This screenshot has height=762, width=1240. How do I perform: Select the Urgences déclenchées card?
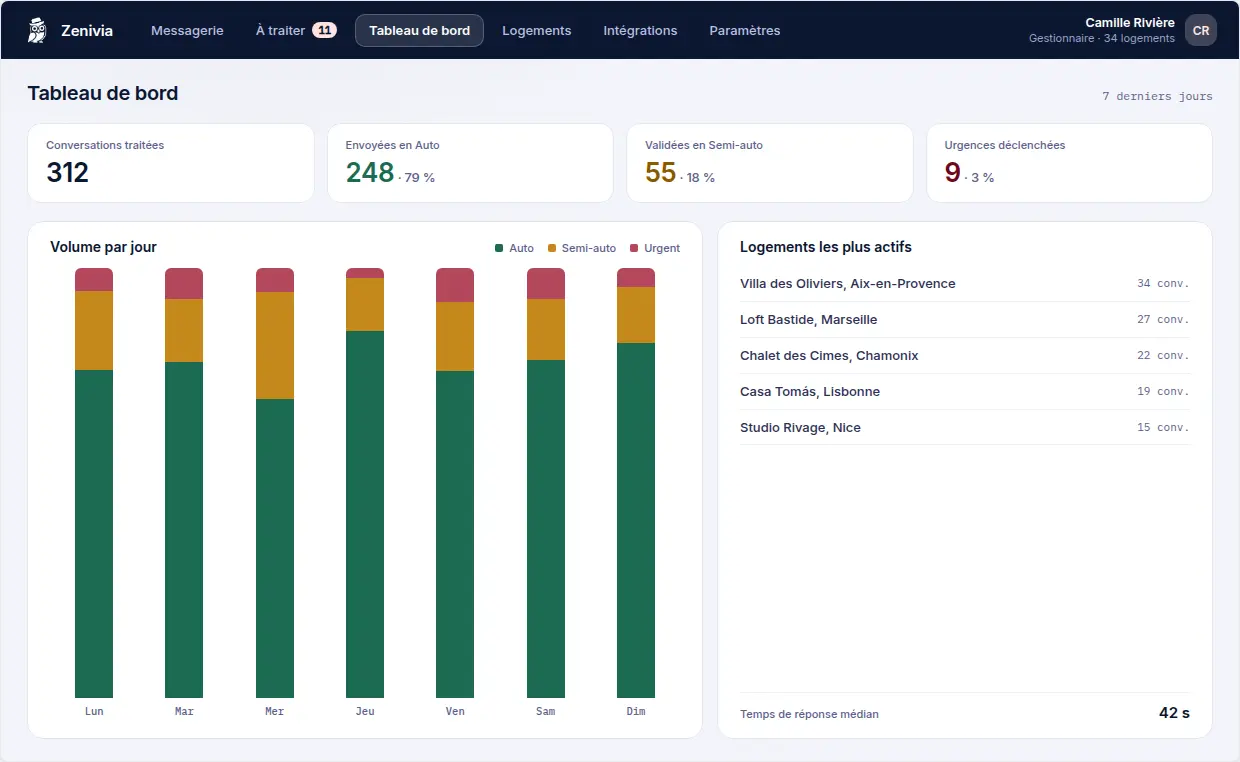[x=1069, y=163]
